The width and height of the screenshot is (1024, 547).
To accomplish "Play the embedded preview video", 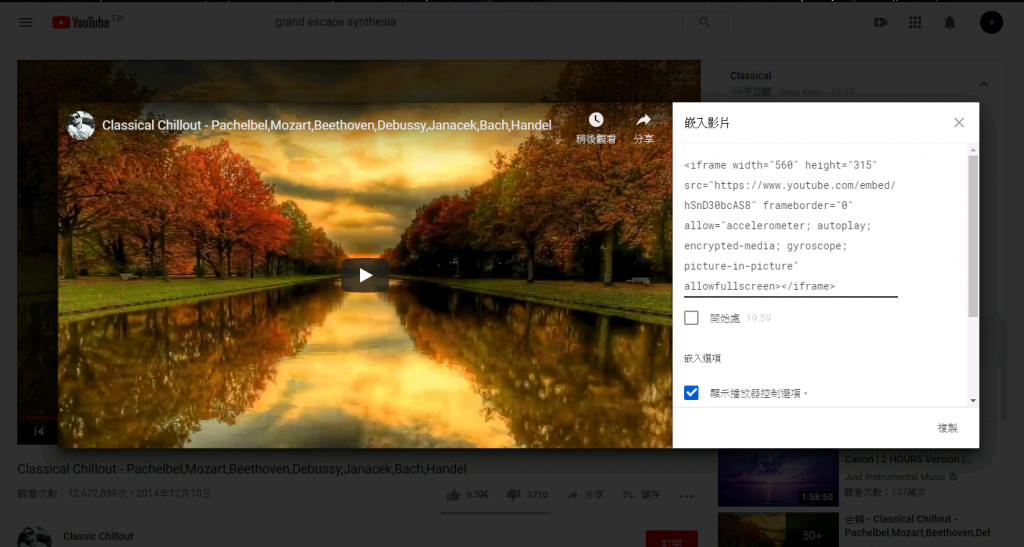I will click(365, 275).
